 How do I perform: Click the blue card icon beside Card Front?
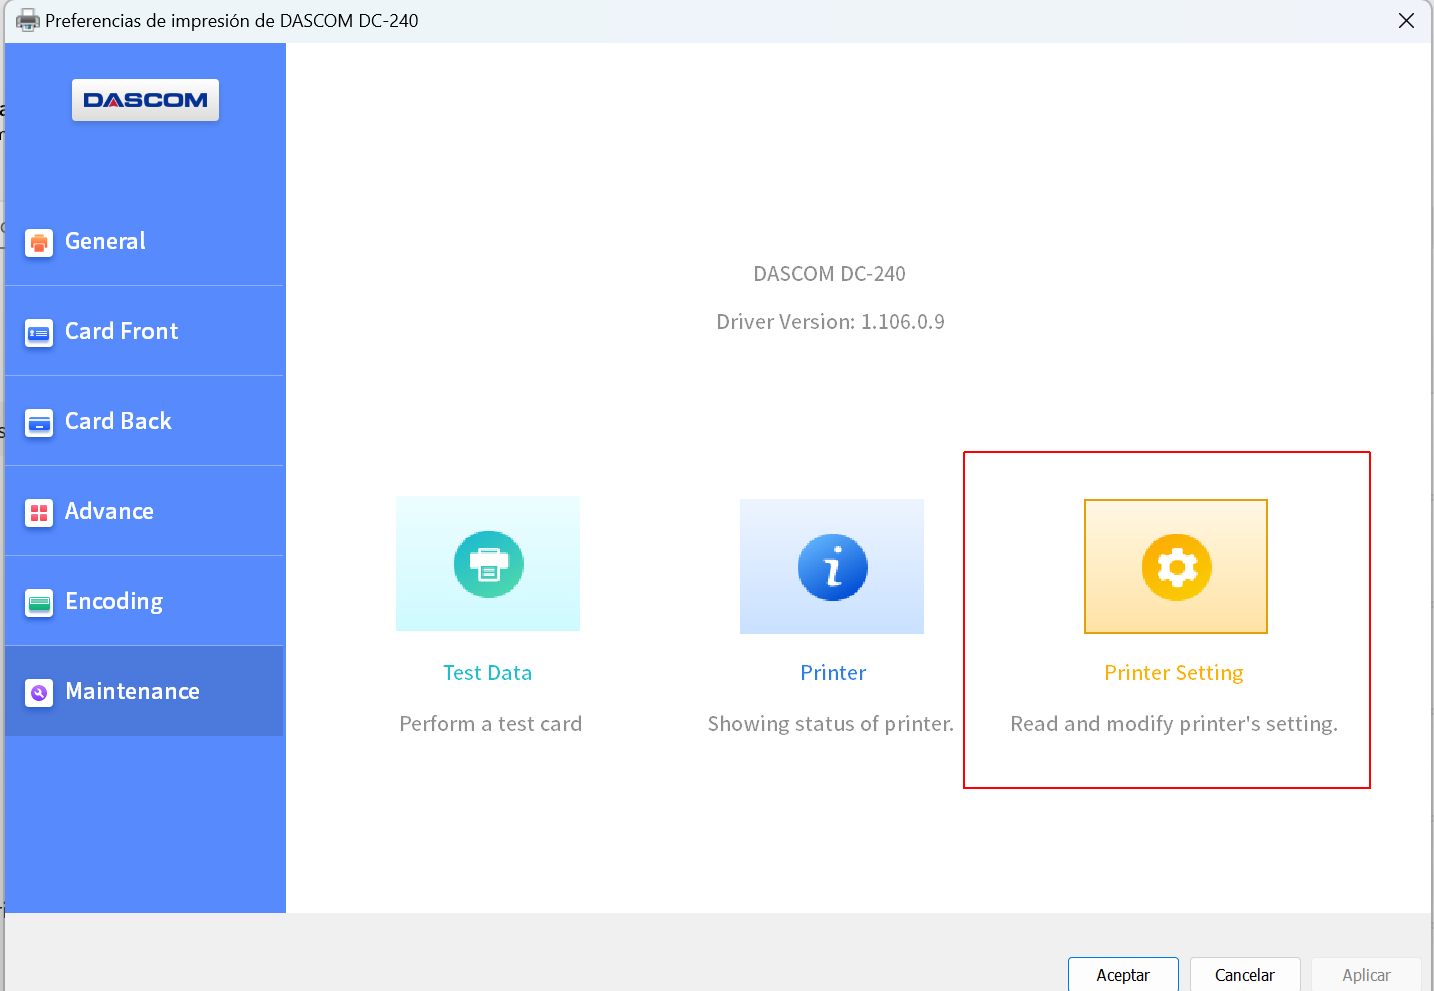tap(39, 332)
